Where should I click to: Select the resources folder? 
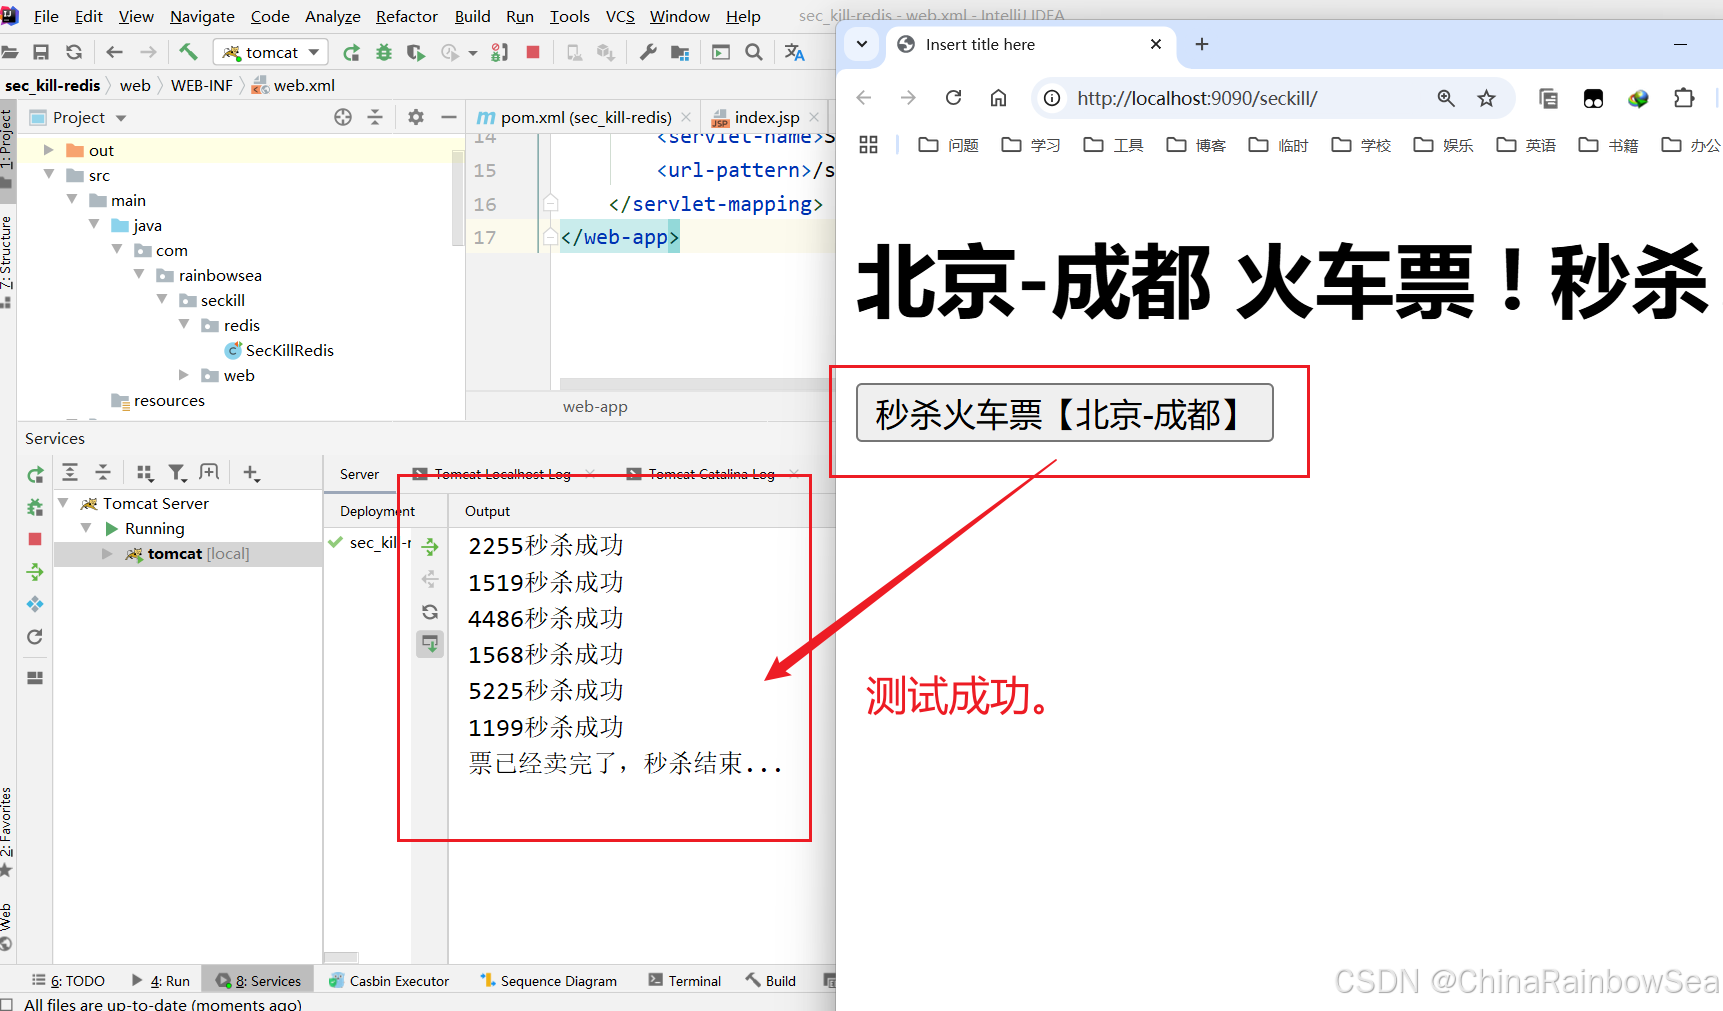[158, 400]
